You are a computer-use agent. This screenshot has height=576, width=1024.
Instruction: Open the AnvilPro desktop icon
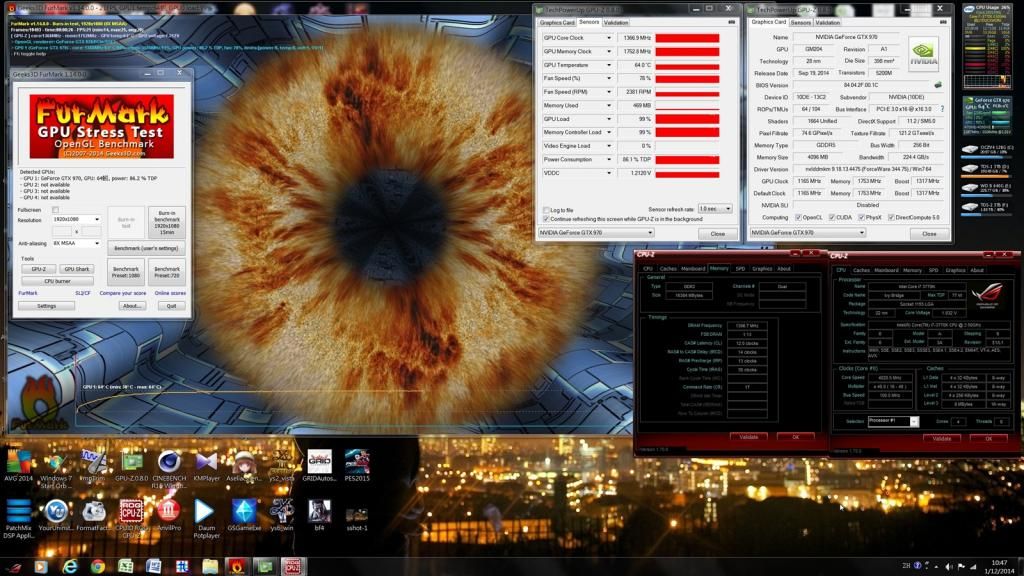(169, 515)
